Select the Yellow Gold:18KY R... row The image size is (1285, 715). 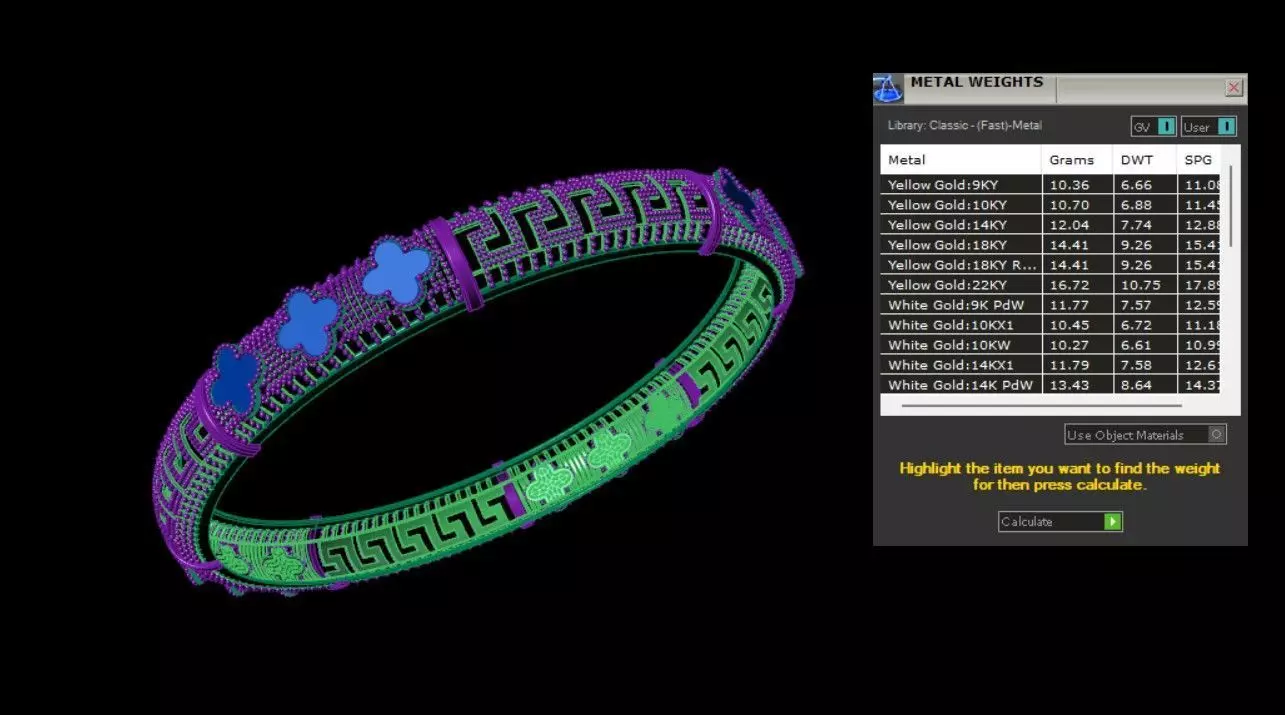(1050, 265)
